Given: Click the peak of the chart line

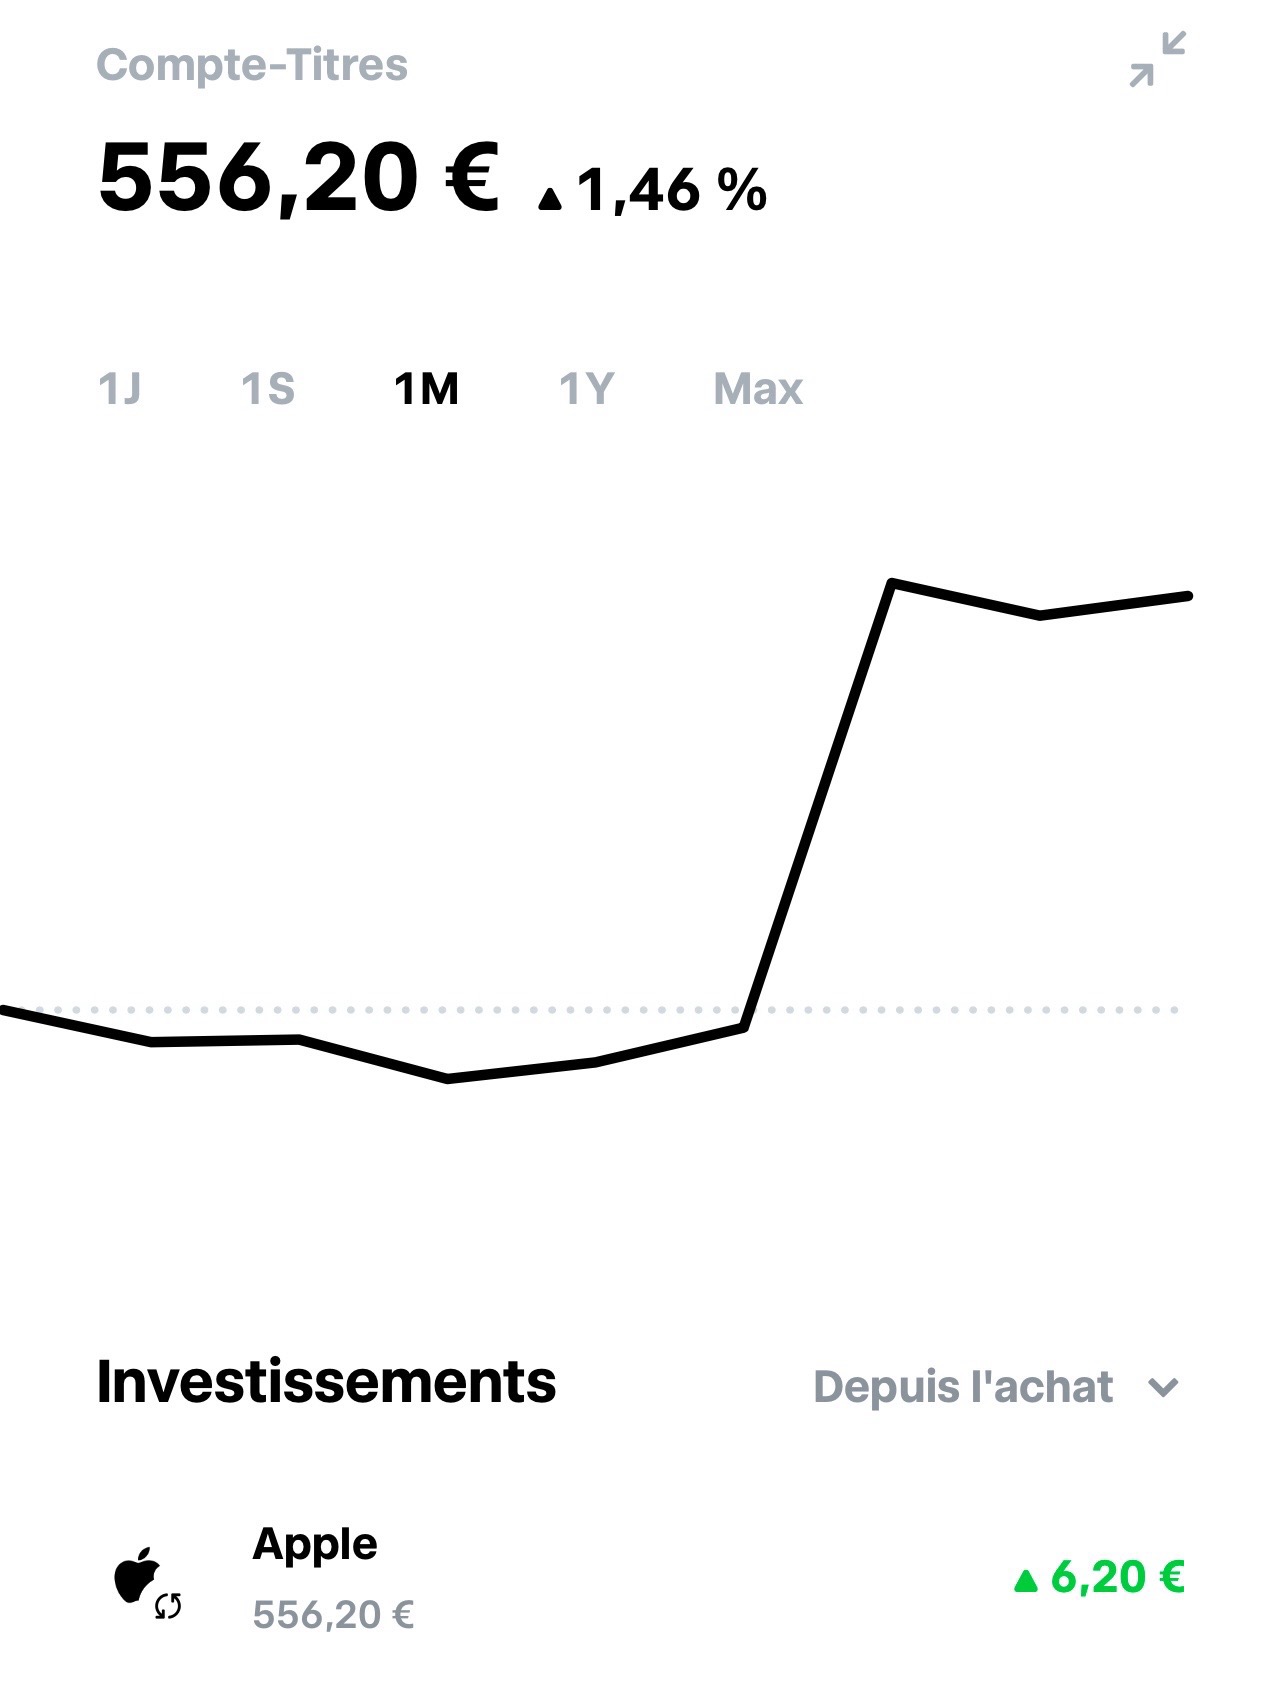Looking at the screenshot, I should (892, 582).
